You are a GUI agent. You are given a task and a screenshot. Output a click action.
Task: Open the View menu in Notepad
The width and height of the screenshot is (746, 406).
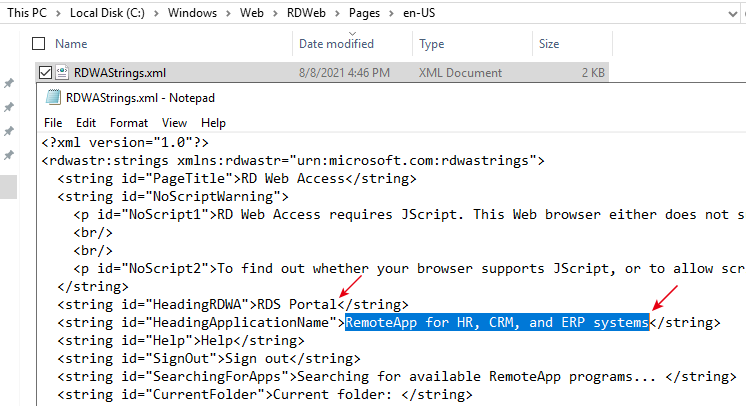(174, 123)
